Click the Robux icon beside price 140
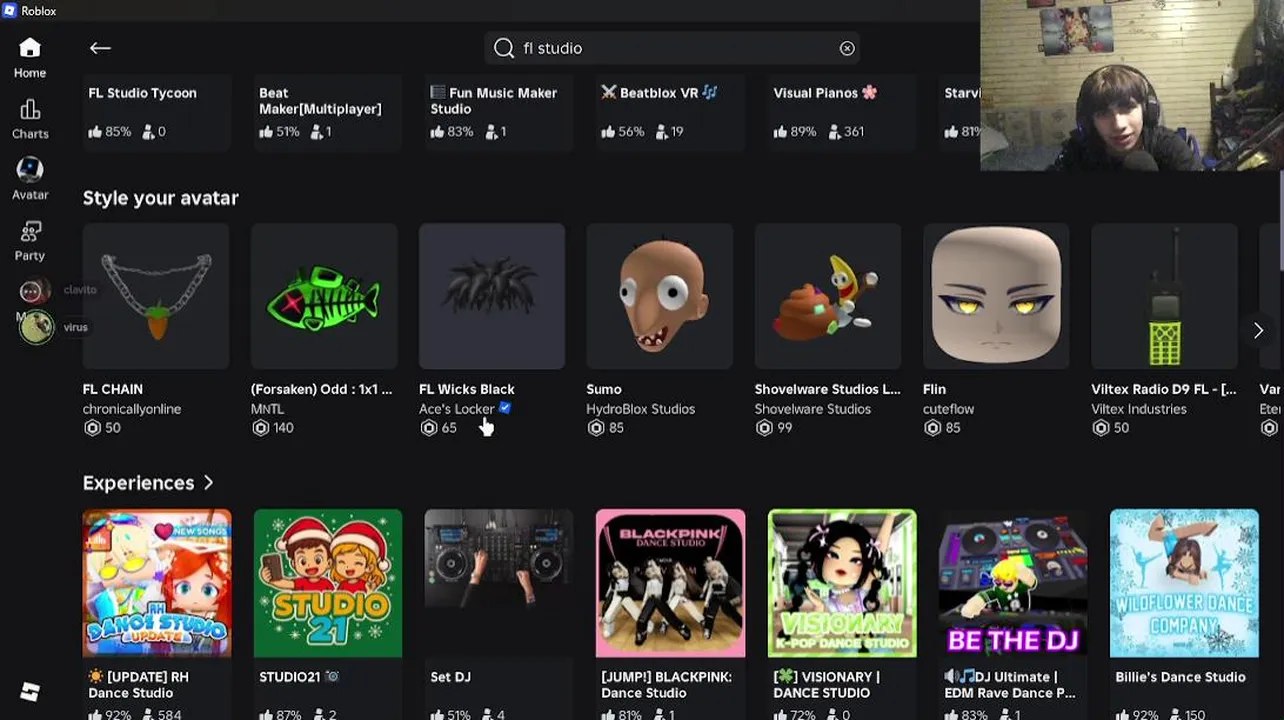This screenshot has height=720, width=1284. click(261, 427)
